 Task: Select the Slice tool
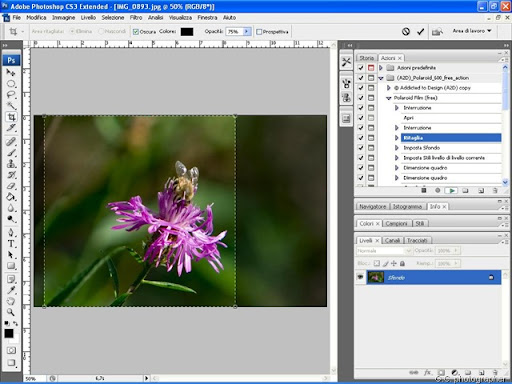11,128
